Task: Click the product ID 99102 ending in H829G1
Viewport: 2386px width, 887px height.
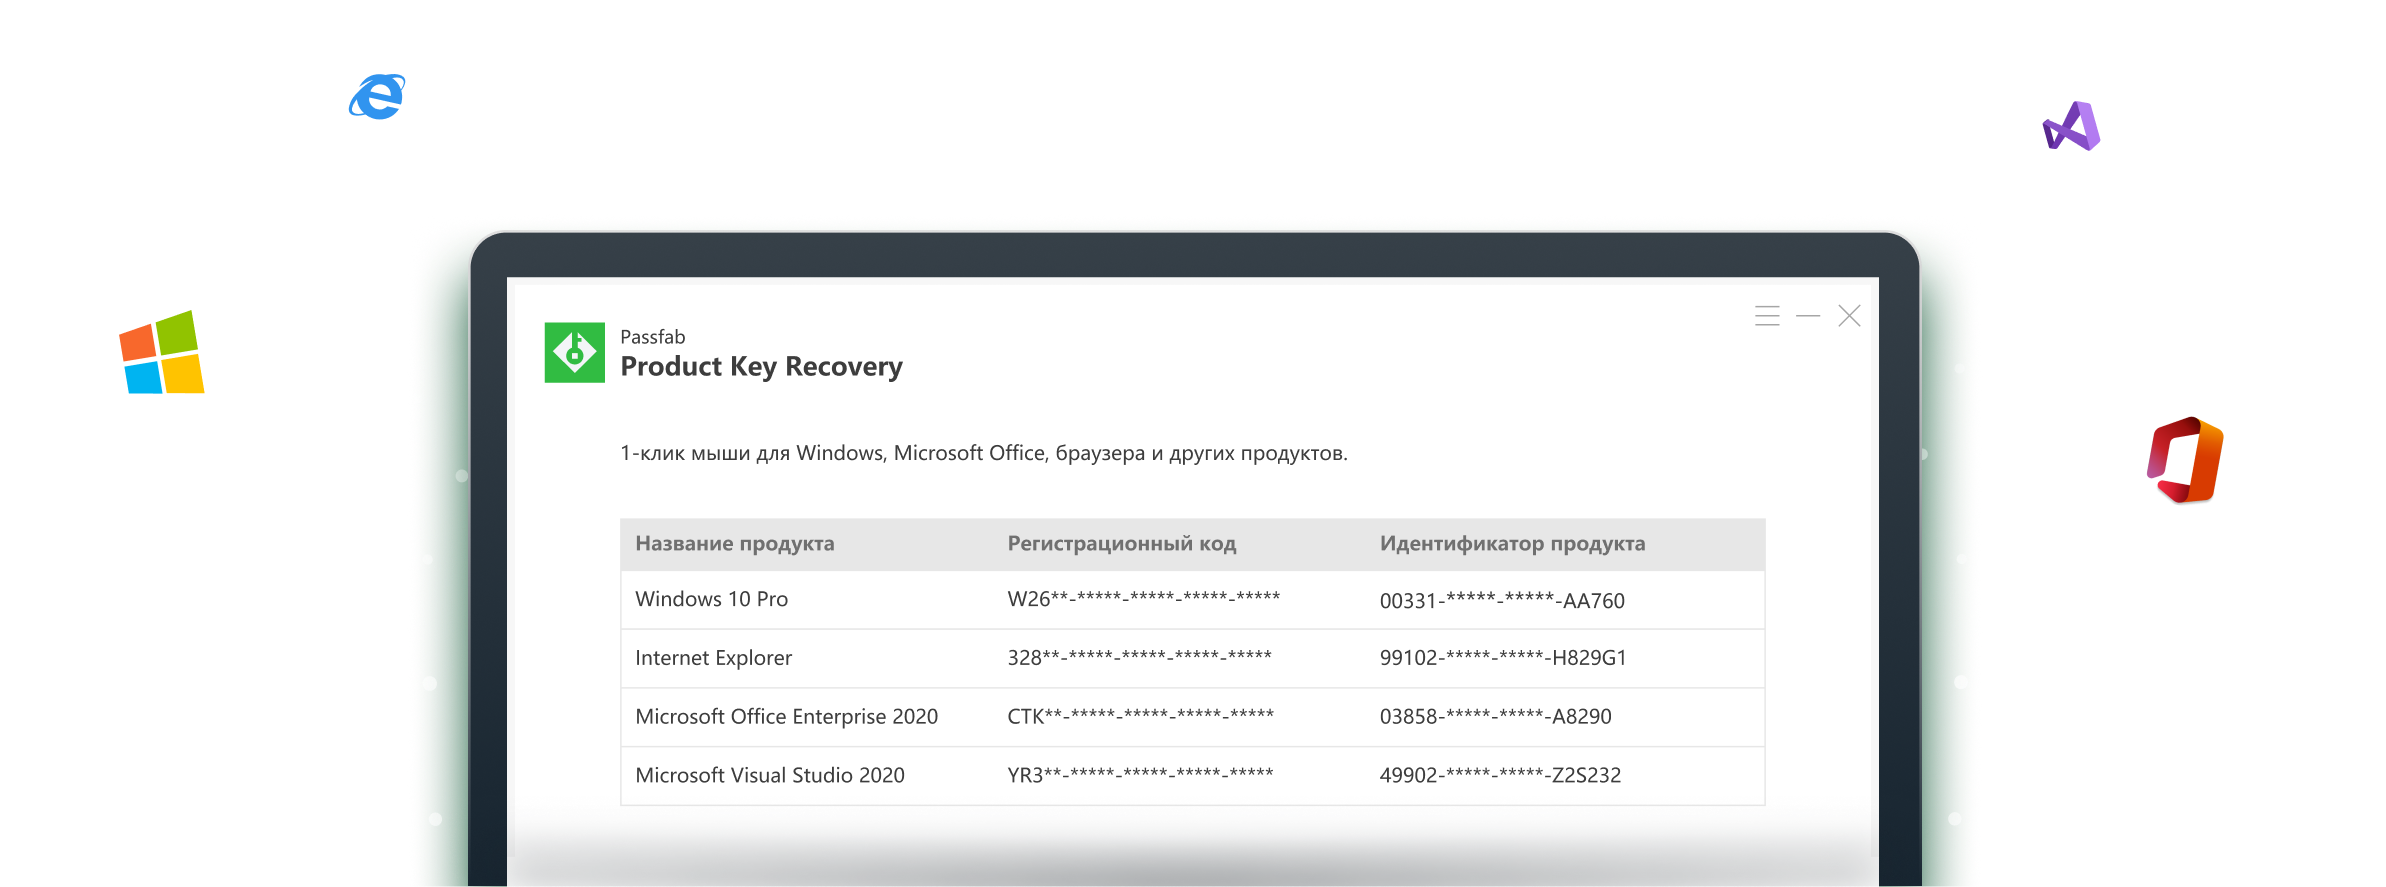Action: [1503, 658]
